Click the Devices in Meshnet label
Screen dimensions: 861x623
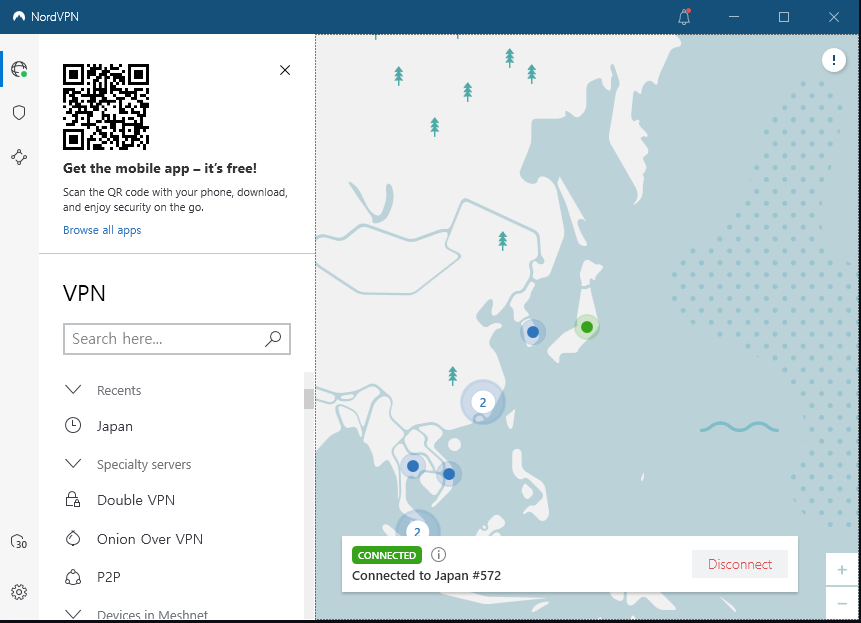pyautogui.click(x=152, y=615)
